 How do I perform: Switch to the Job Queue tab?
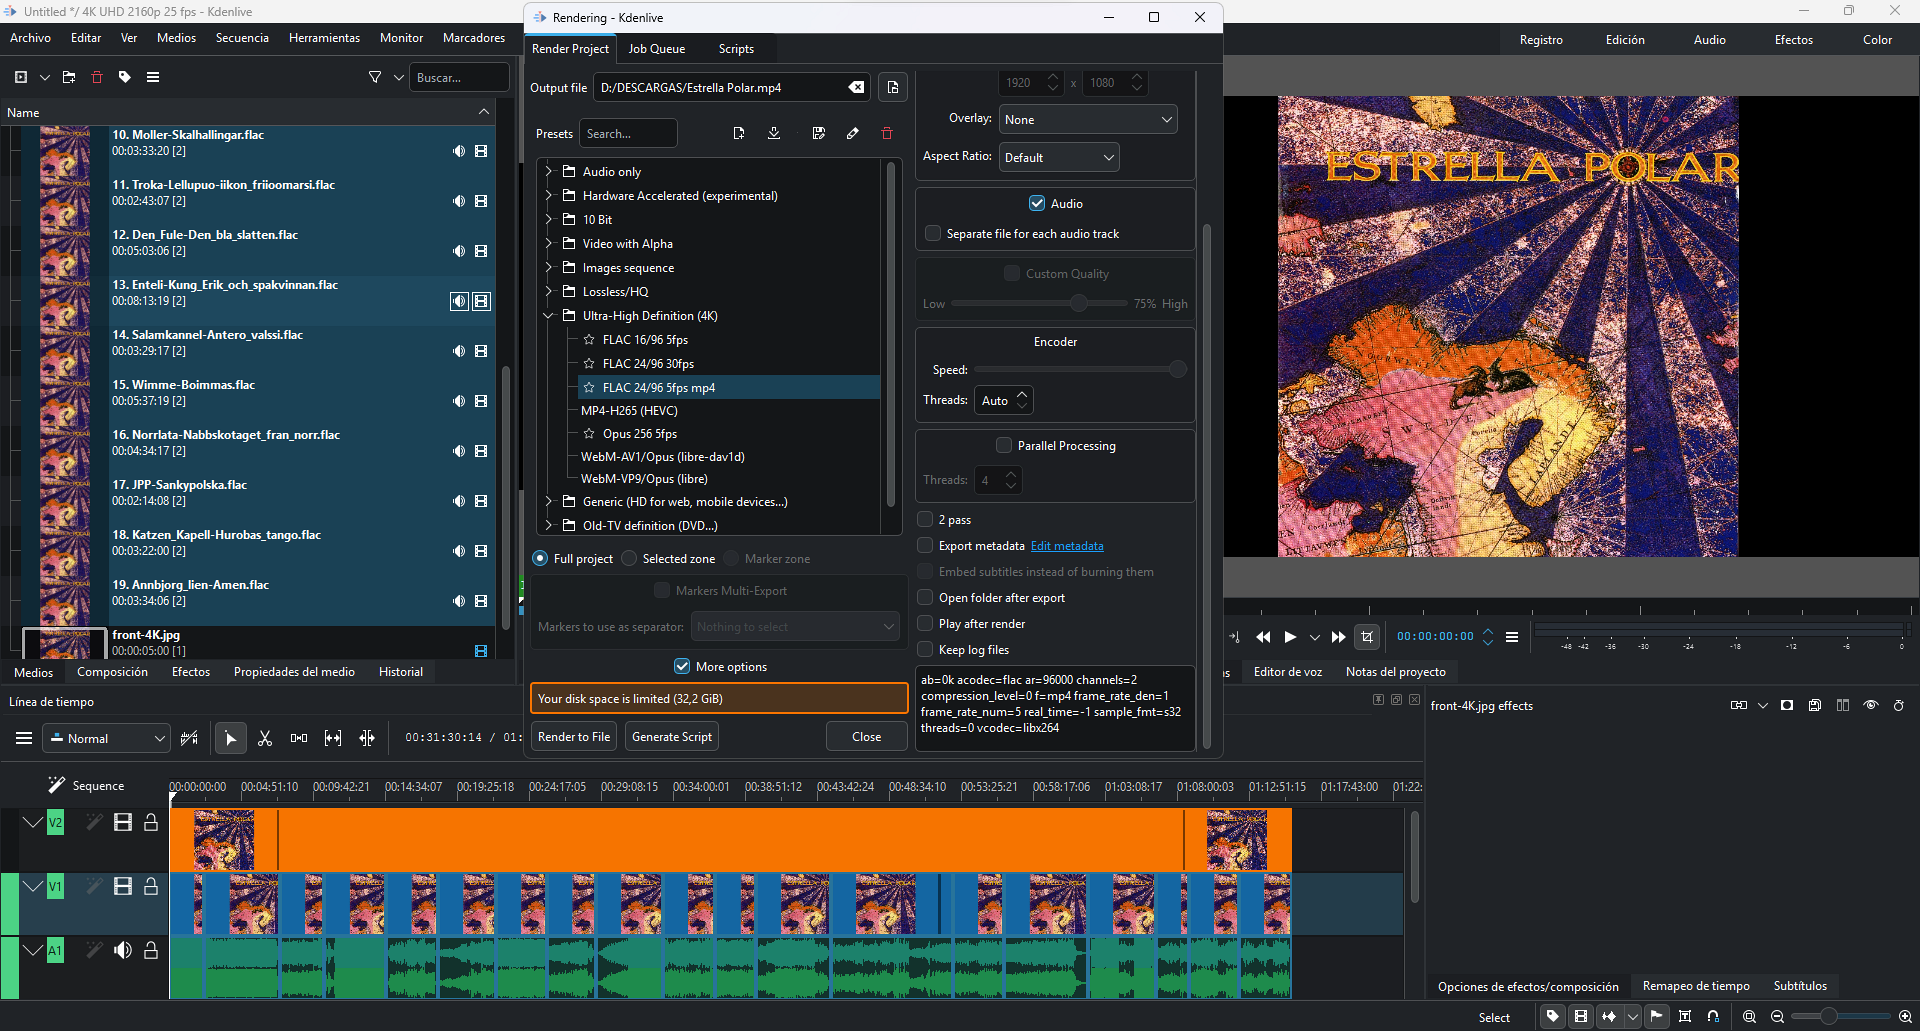point(657,49)
